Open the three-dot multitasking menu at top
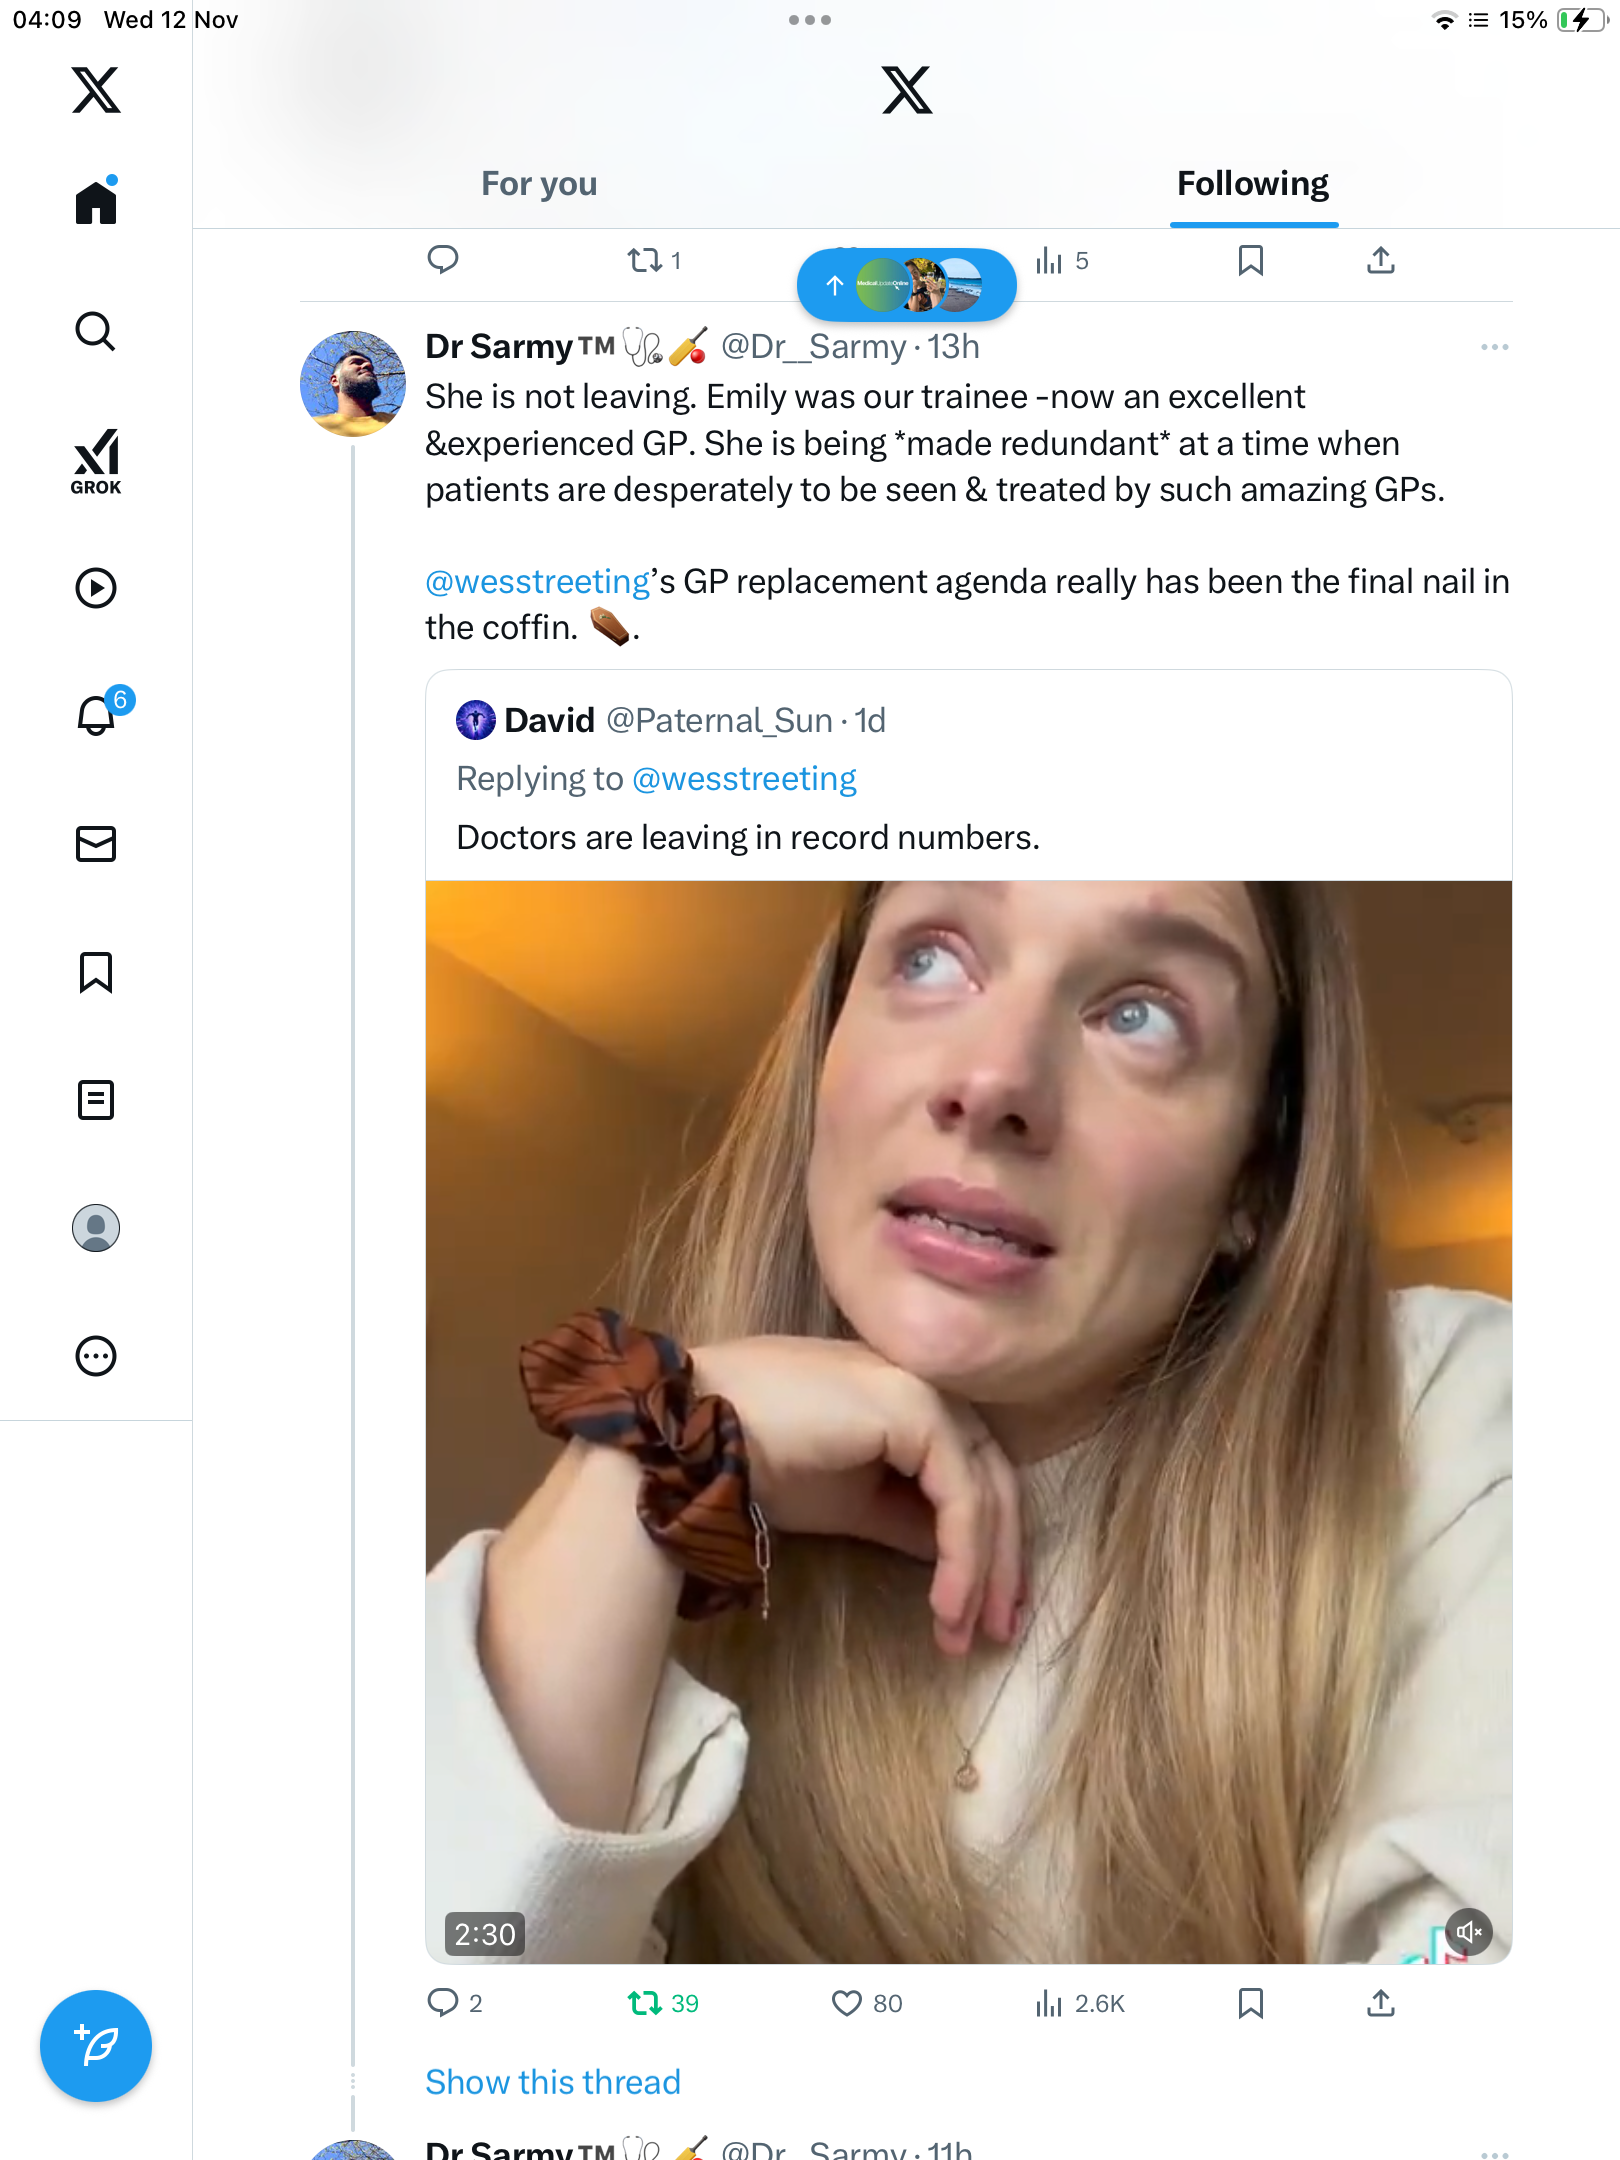The image size is (1620, 2160). (x=809, y=20)
